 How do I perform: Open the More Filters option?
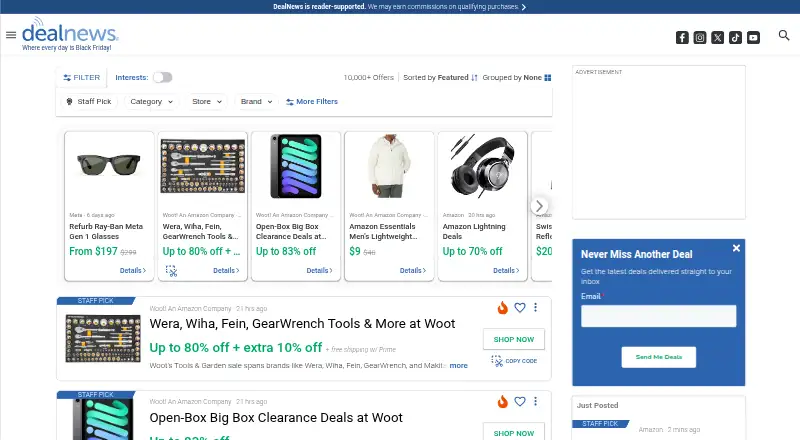[312, 102]
